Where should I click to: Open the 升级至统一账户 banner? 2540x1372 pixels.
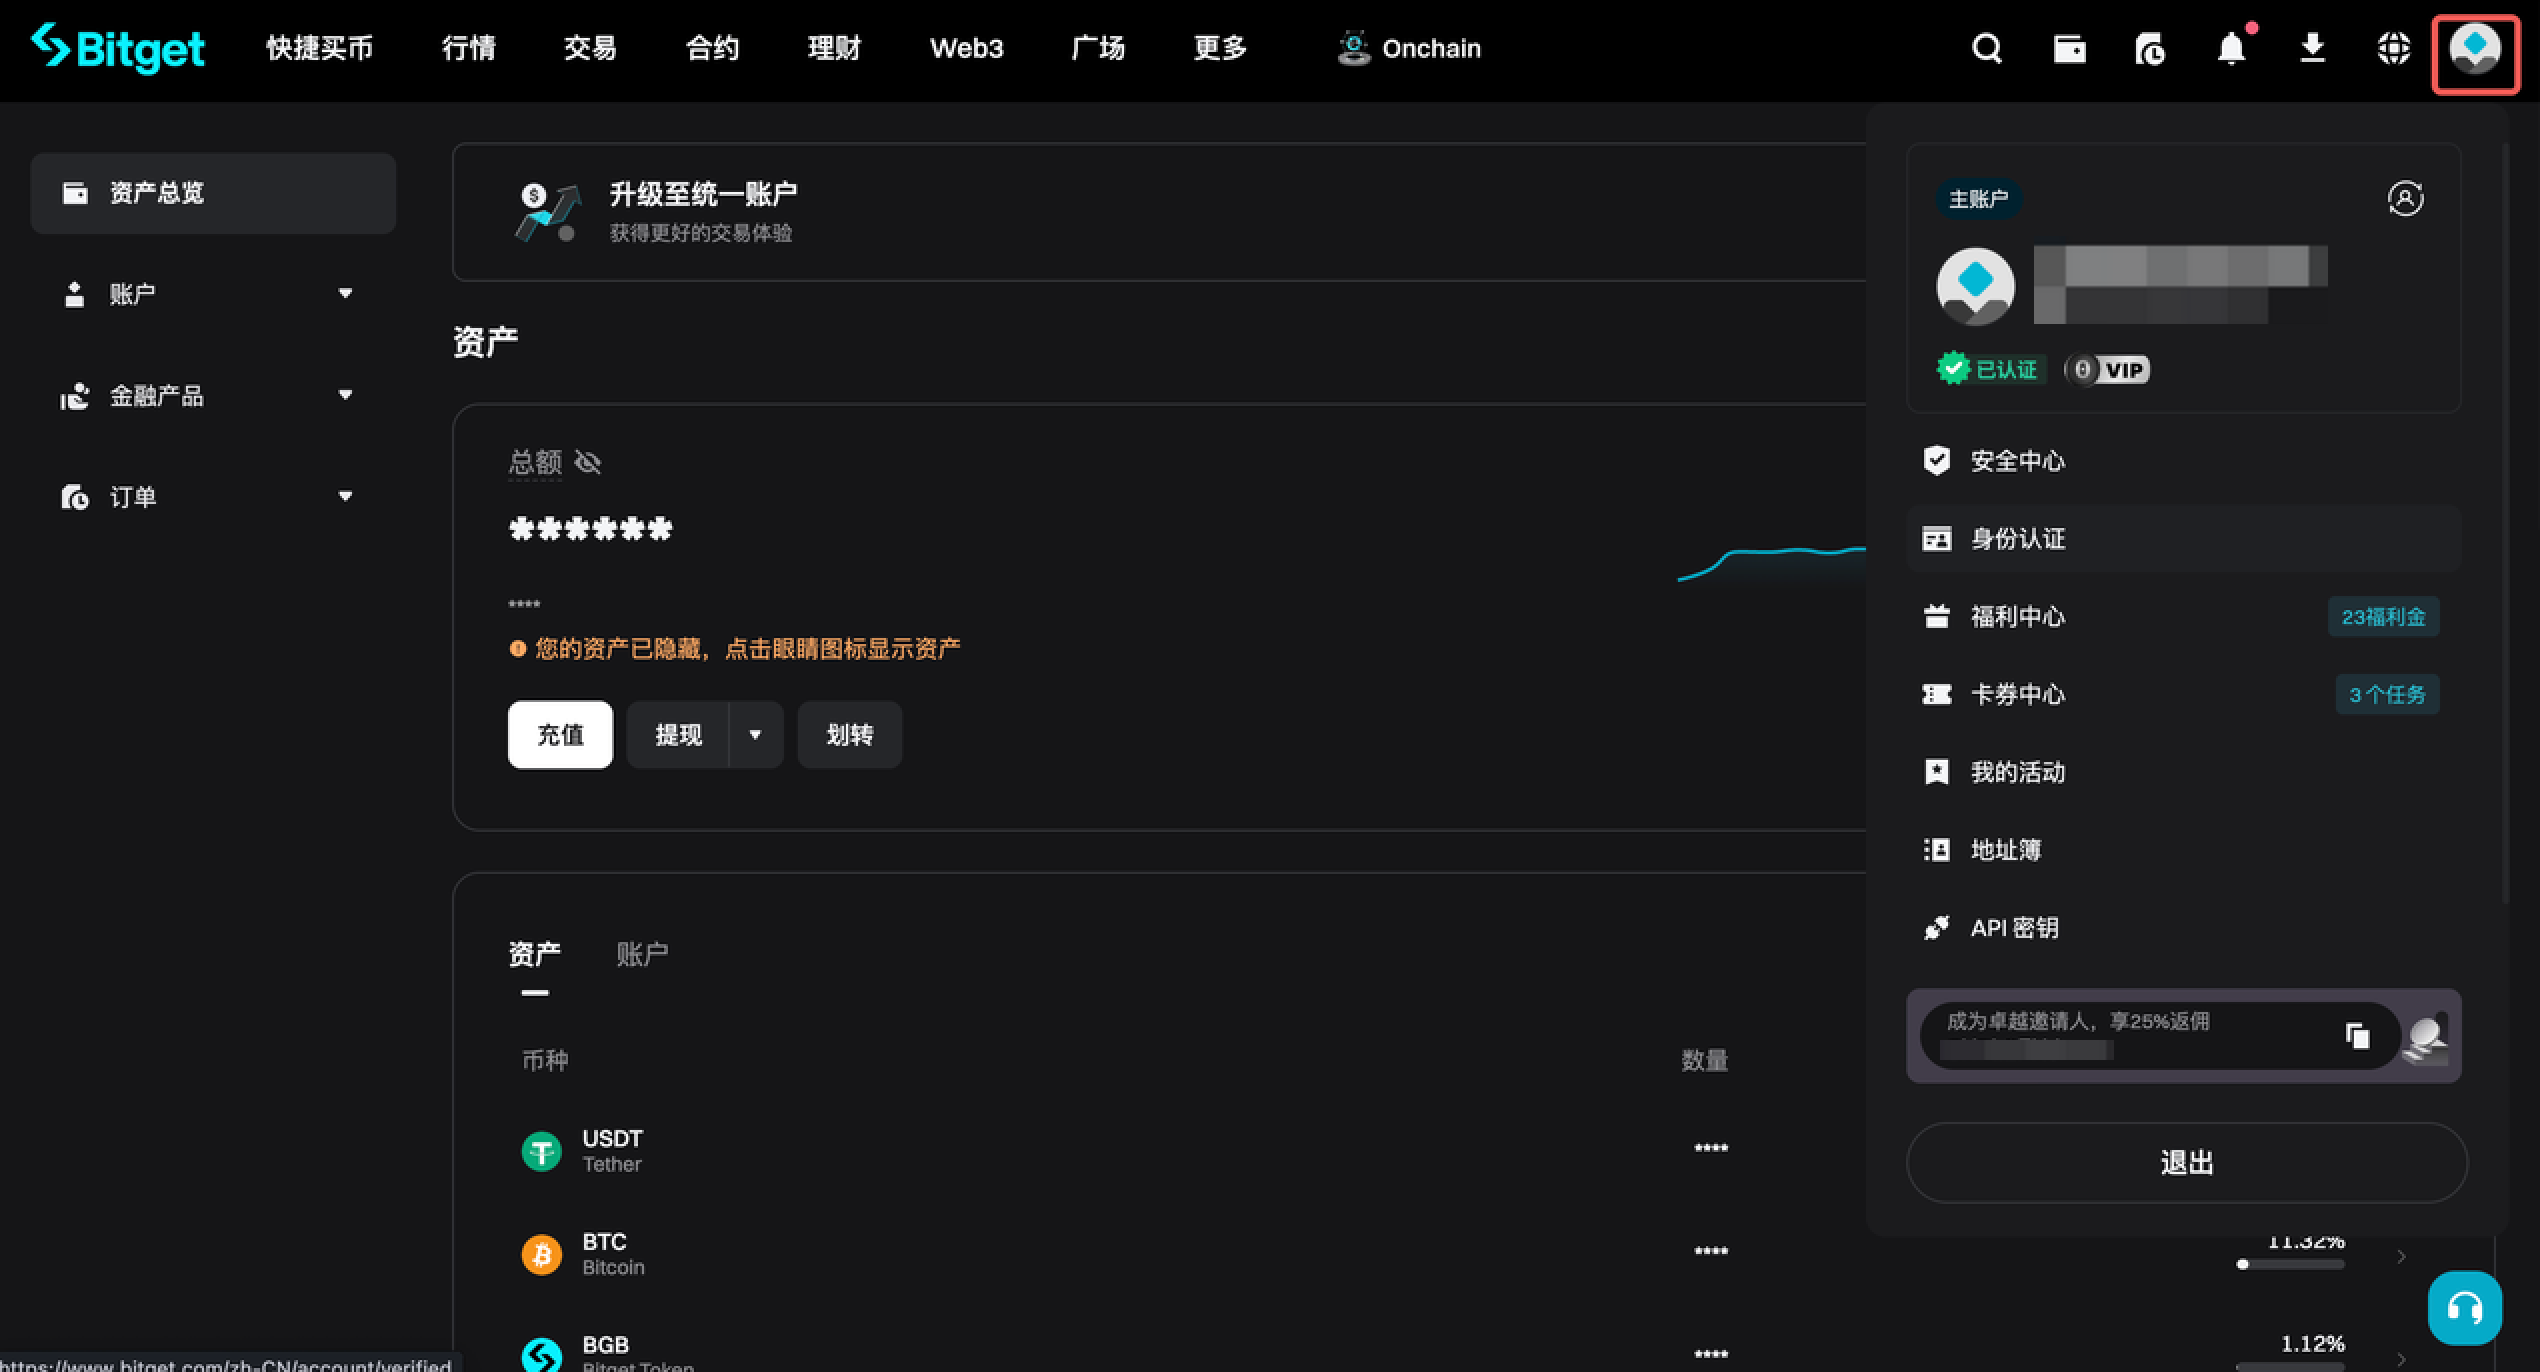(1158, 212)
